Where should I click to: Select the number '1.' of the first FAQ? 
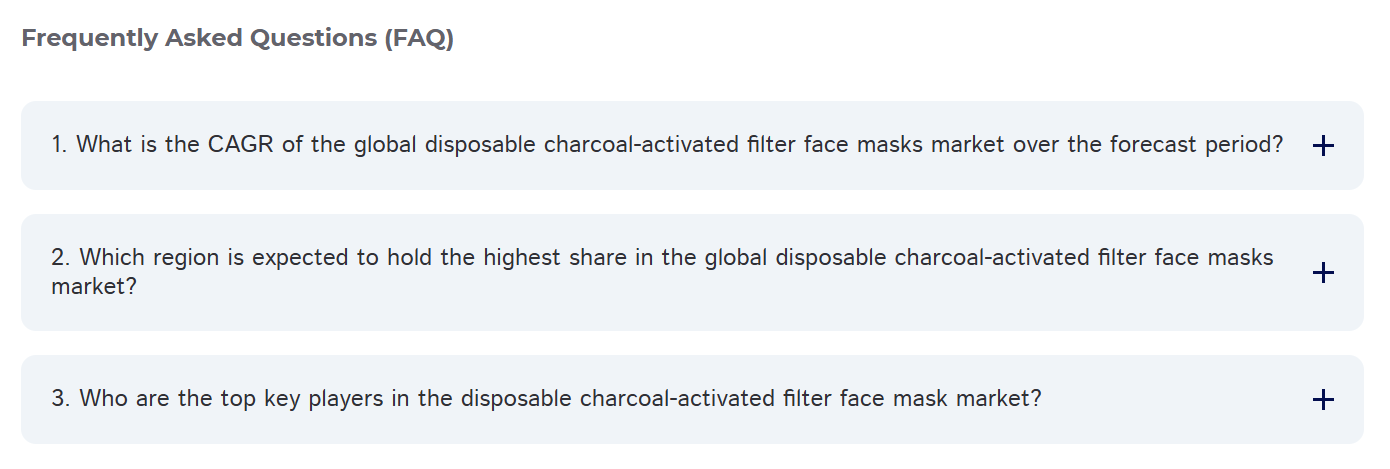click(60, 145)
